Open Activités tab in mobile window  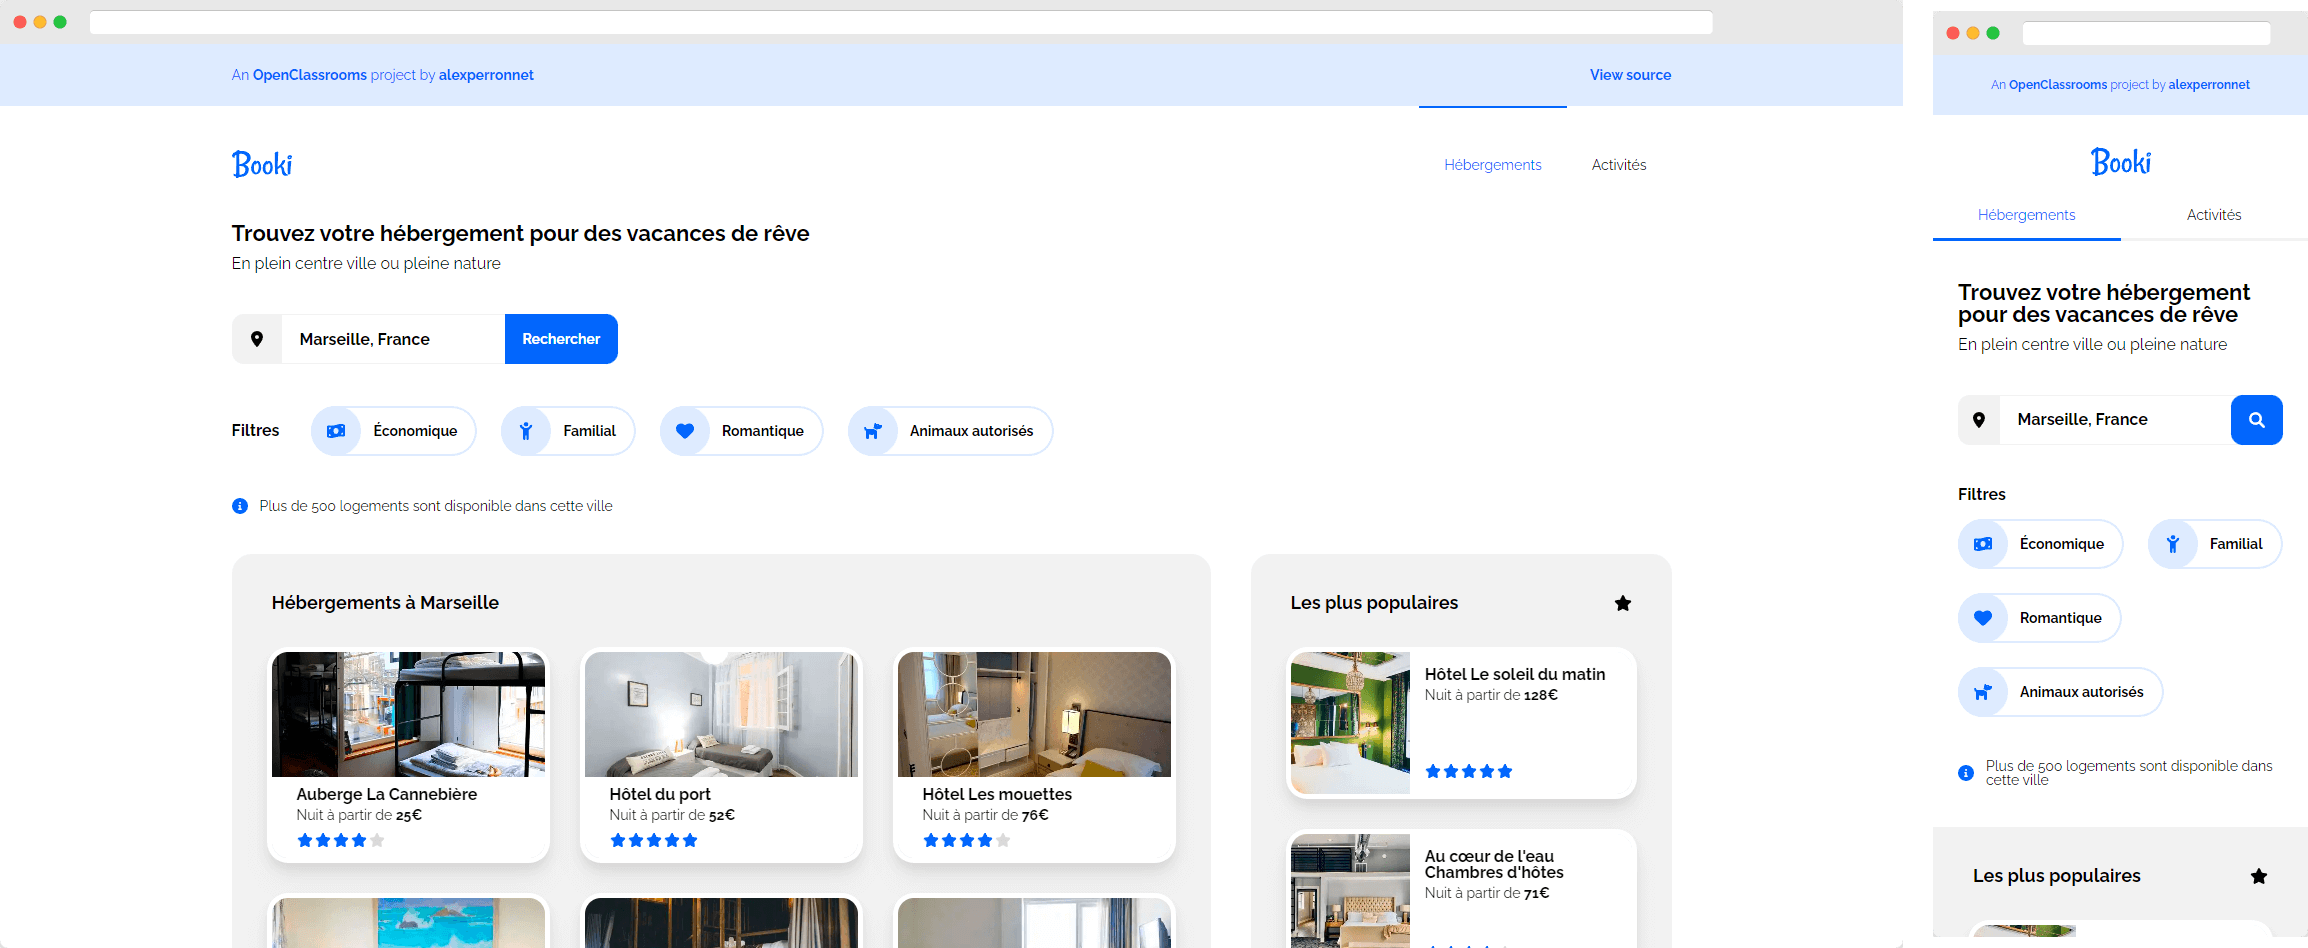pyautogui.click(x=2214, y=215)
